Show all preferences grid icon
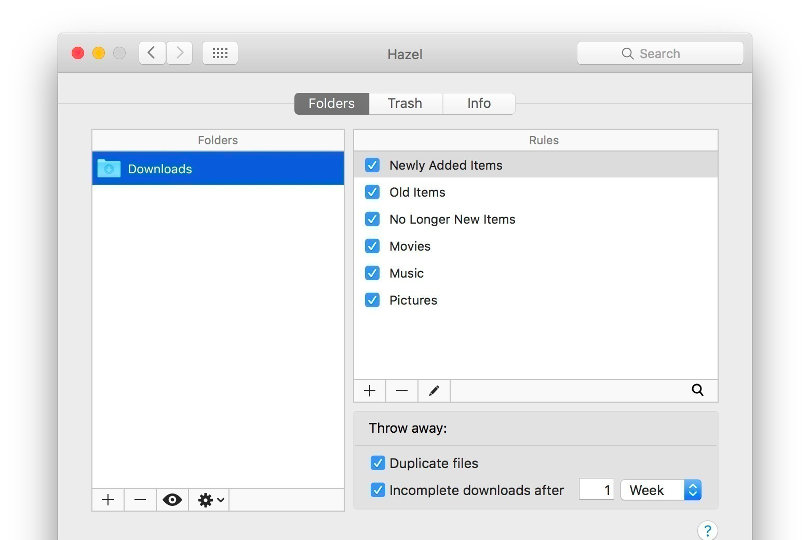Image resolution: width=810 pixels, height=540 pixels. point(220,53)
